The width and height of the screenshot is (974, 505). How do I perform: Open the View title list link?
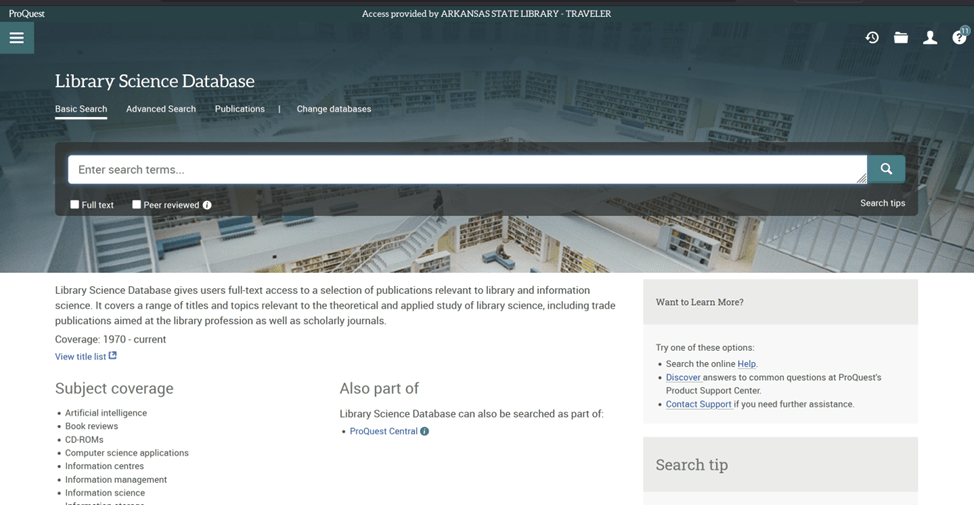81,357
